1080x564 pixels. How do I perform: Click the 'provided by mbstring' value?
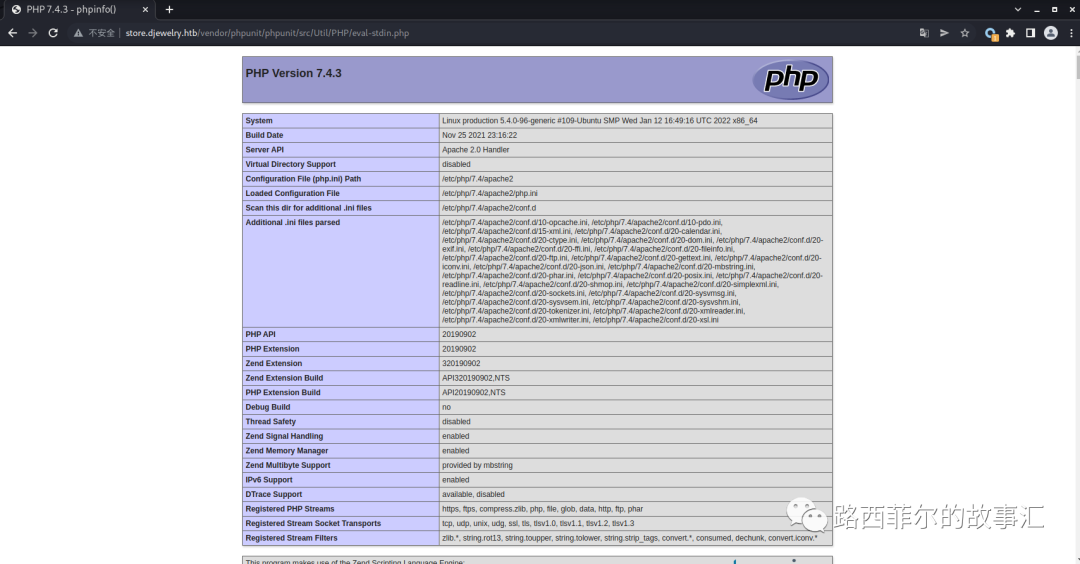[477, 465]
